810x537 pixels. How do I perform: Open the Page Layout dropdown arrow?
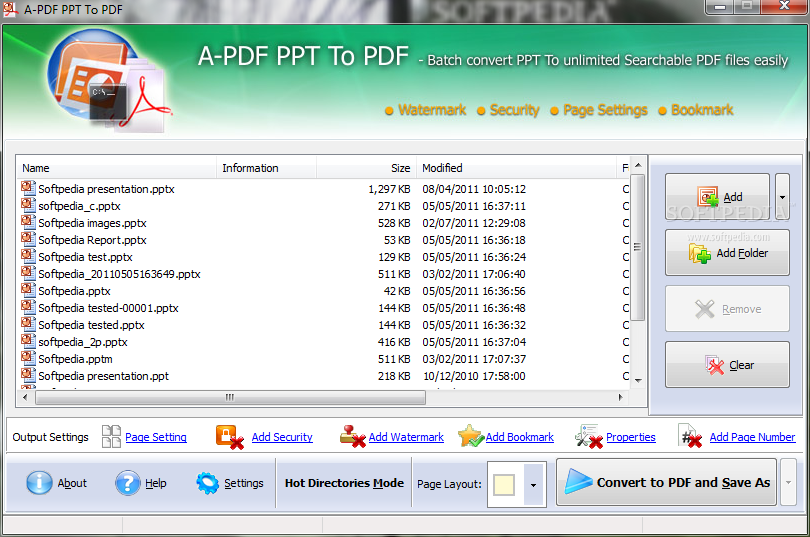(x=533, y=484)
